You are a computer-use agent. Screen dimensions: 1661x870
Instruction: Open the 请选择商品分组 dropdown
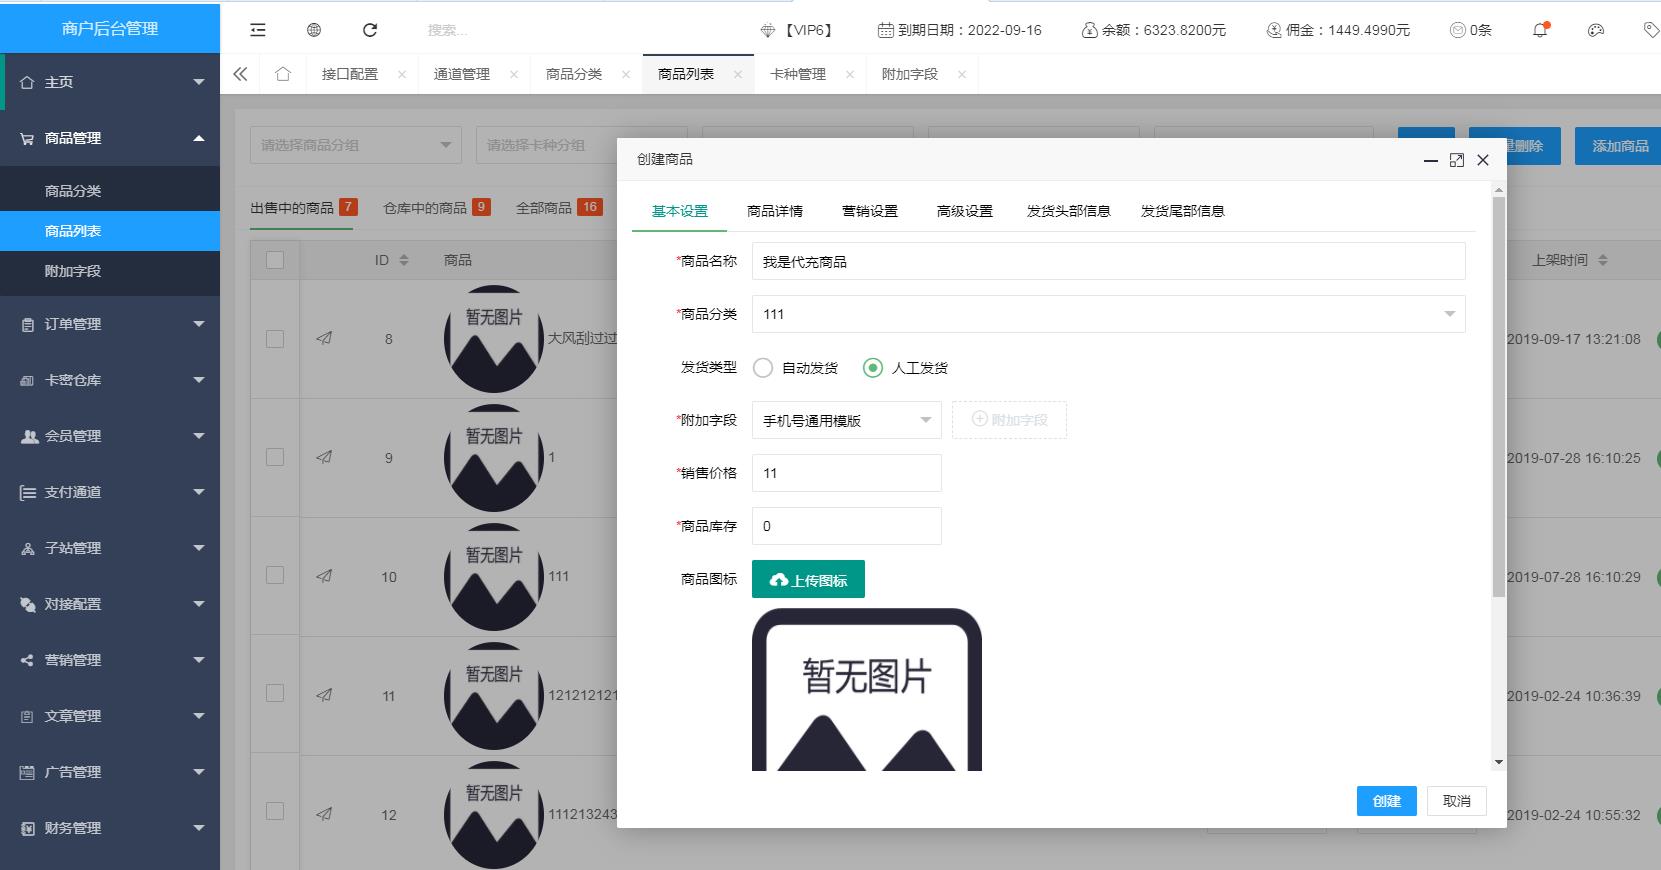[x=356, y=145]
